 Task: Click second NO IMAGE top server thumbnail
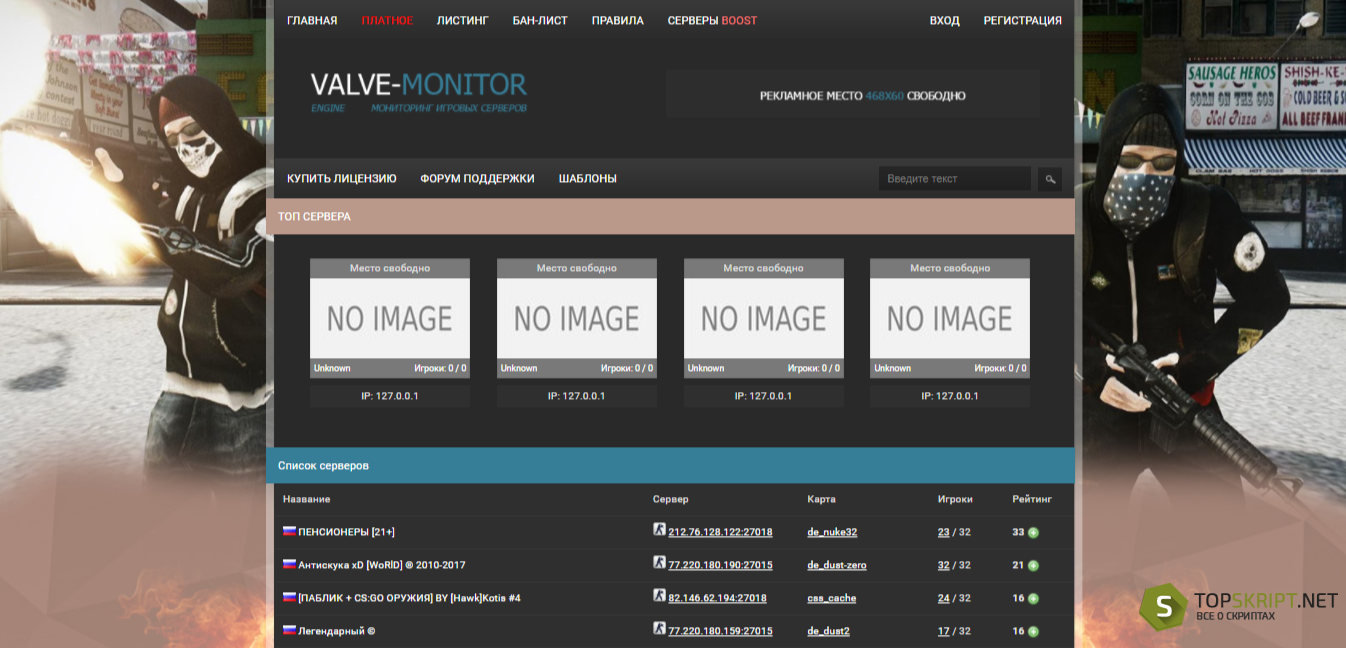click(x=577, y=318)
